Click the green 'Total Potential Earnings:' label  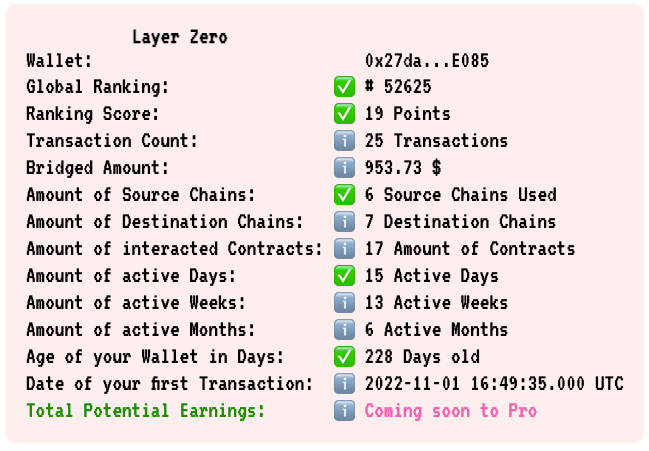coord(145,411)
